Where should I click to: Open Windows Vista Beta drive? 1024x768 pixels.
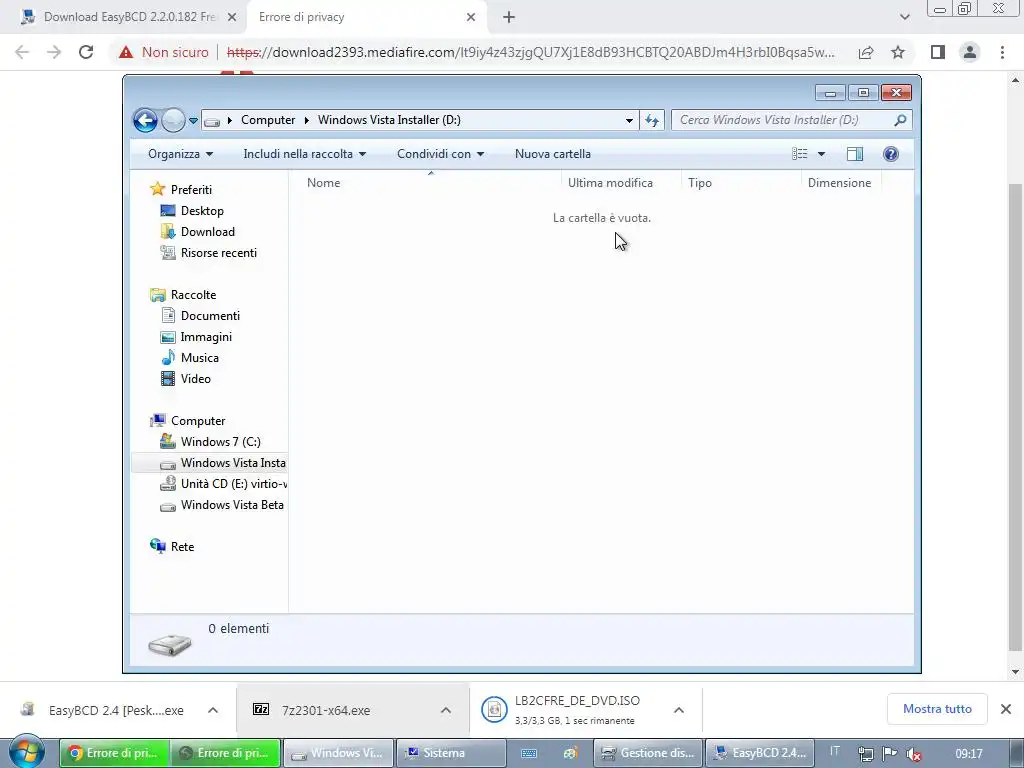223,505
